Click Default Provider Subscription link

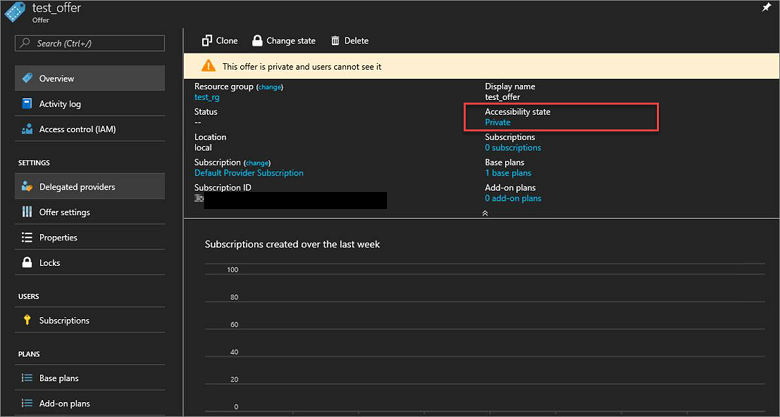[x=249, y=173]
